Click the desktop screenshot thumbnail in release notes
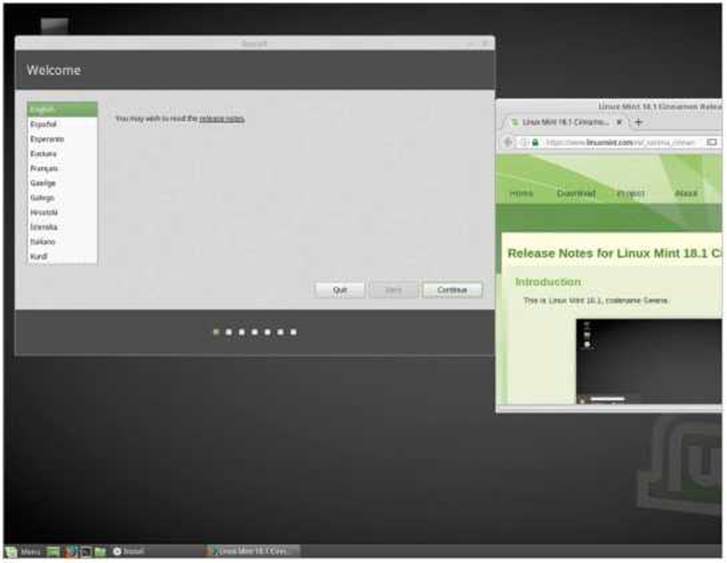This screenshot has width=727, height=563. click(649, 361)
